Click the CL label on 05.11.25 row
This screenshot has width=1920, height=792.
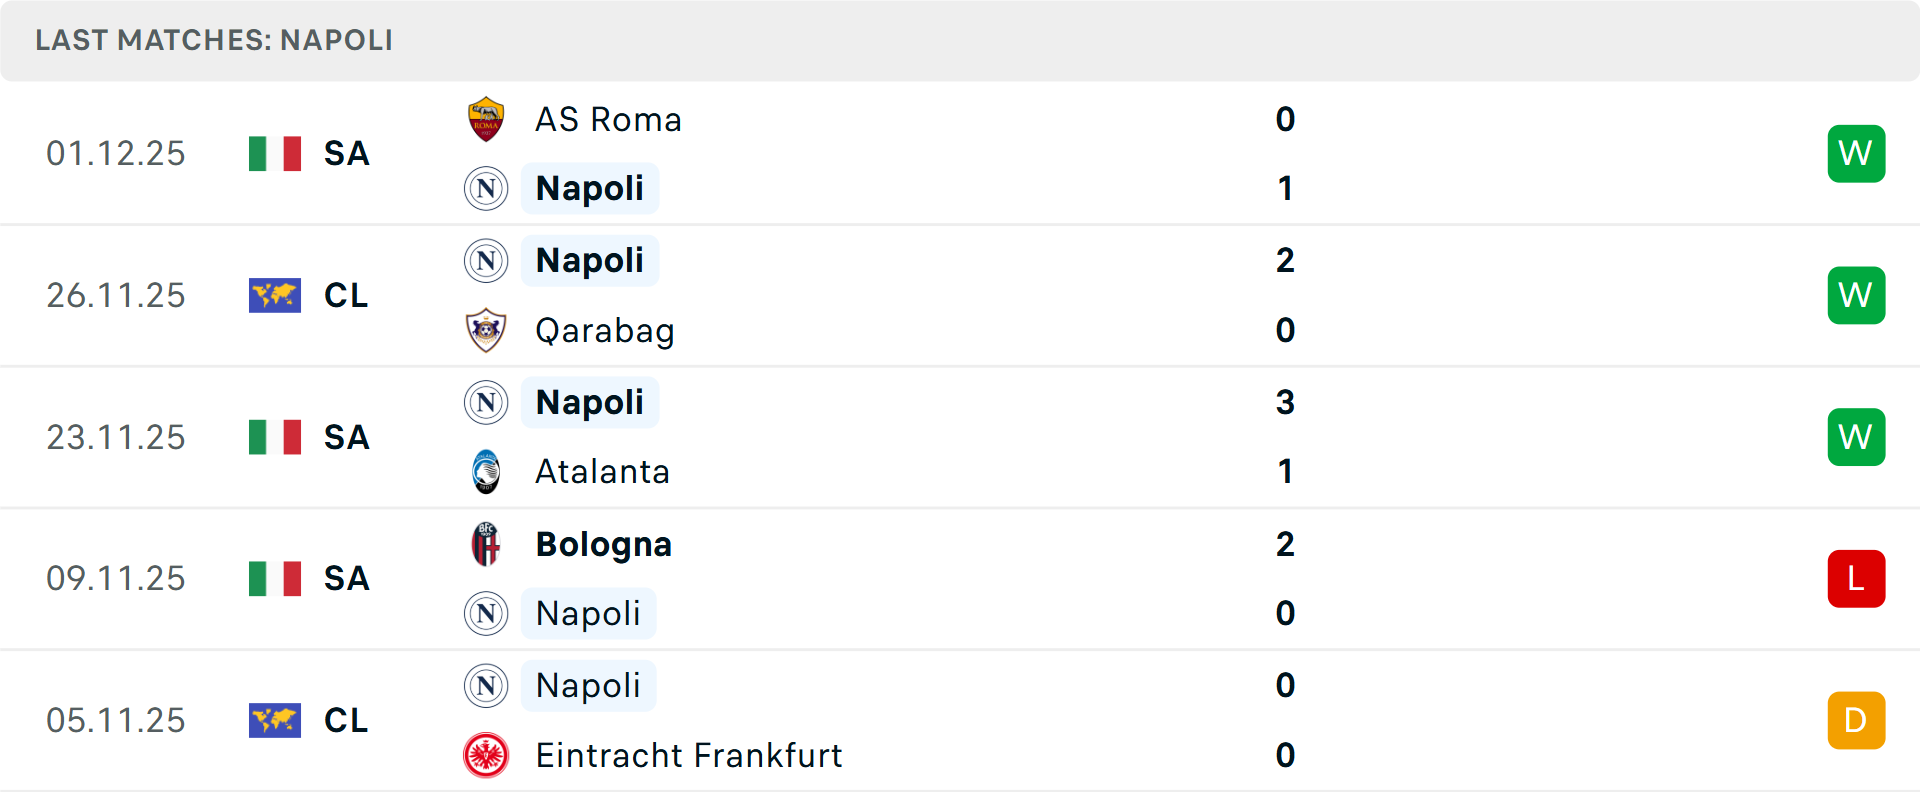(x=346, y=721)
